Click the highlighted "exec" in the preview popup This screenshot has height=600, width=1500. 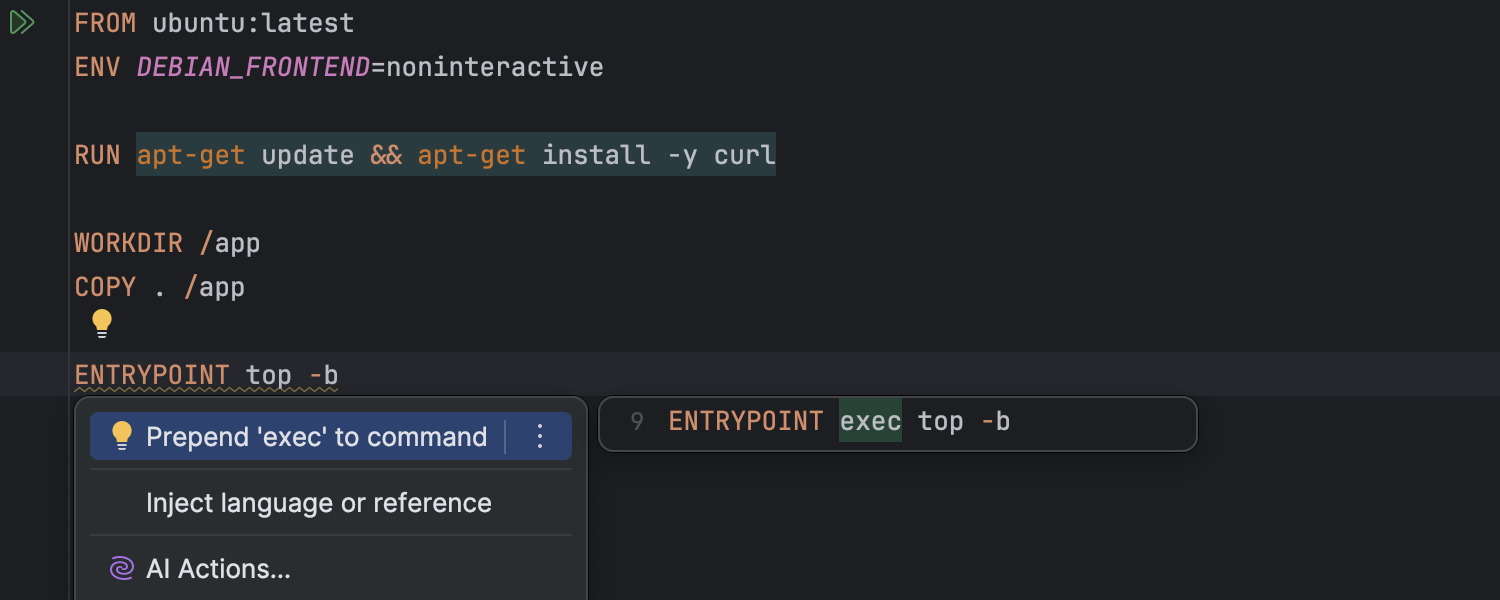point(870,422)
